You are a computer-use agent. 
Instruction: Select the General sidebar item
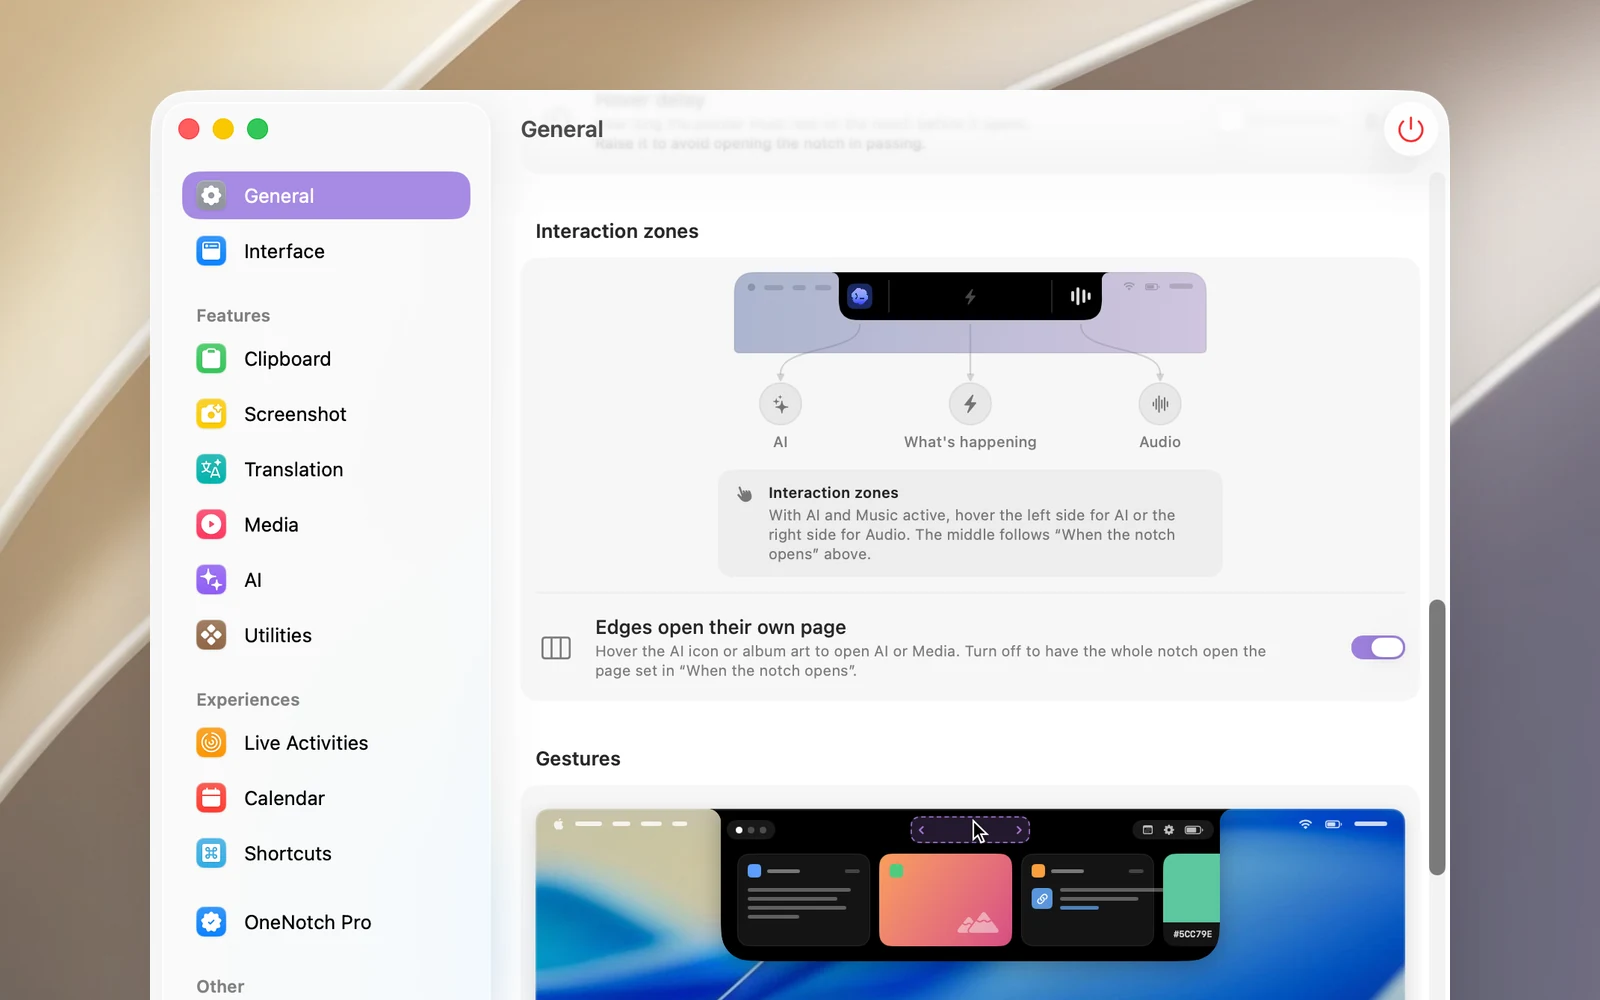(326, 196)
